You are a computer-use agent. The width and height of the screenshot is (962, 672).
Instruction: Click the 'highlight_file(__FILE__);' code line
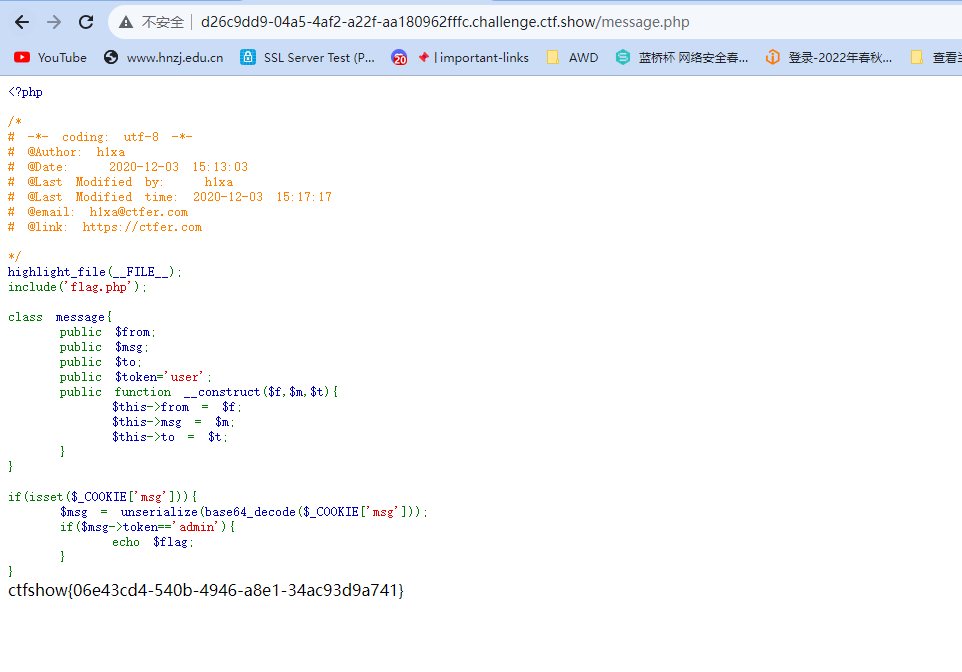click(95, 272)
